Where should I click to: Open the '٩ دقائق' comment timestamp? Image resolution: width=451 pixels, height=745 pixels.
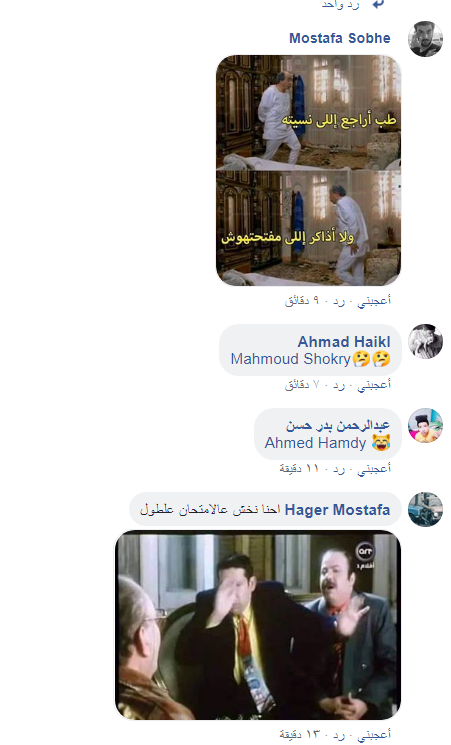[x=304, y=301]
